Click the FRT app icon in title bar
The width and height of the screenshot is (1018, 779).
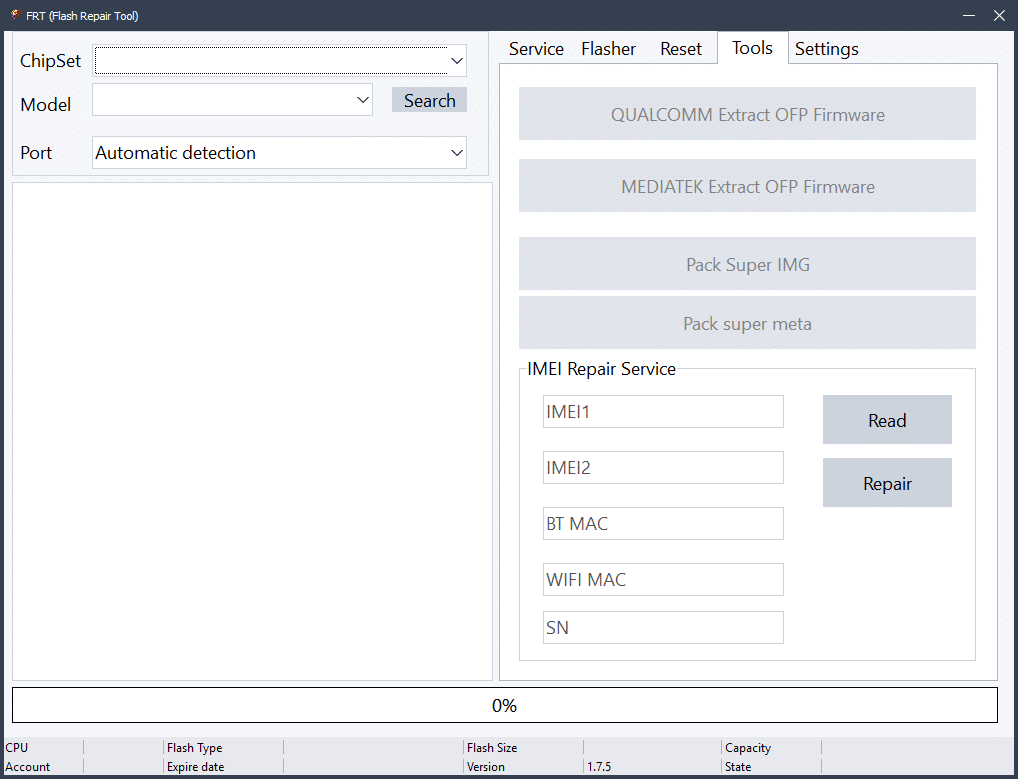16,15
